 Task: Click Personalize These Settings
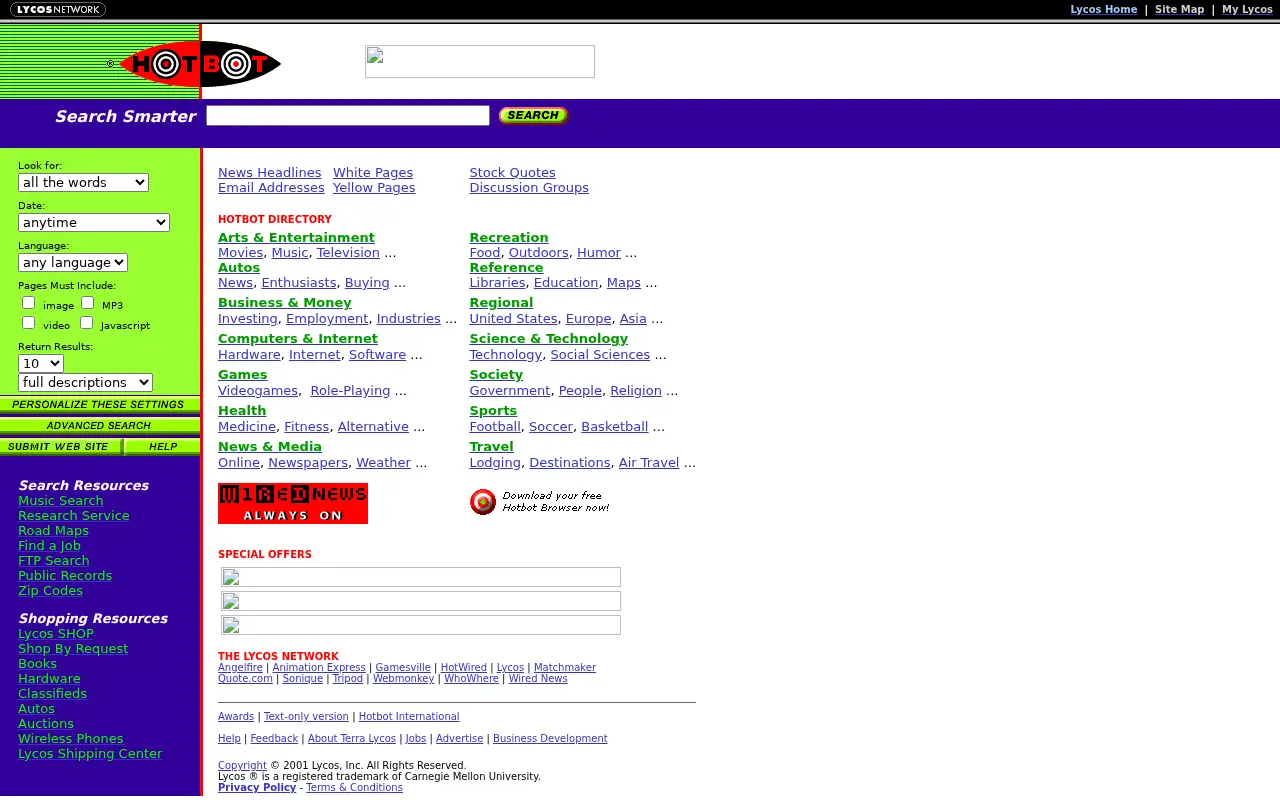[100, 405]
